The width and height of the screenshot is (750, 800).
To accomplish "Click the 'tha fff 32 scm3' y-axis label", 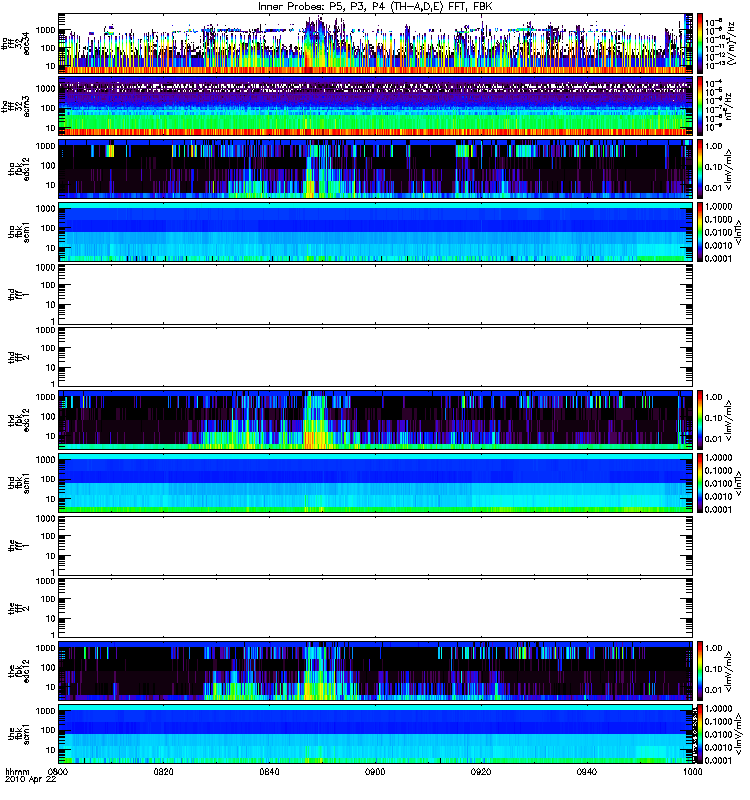I will coord(15,107).
